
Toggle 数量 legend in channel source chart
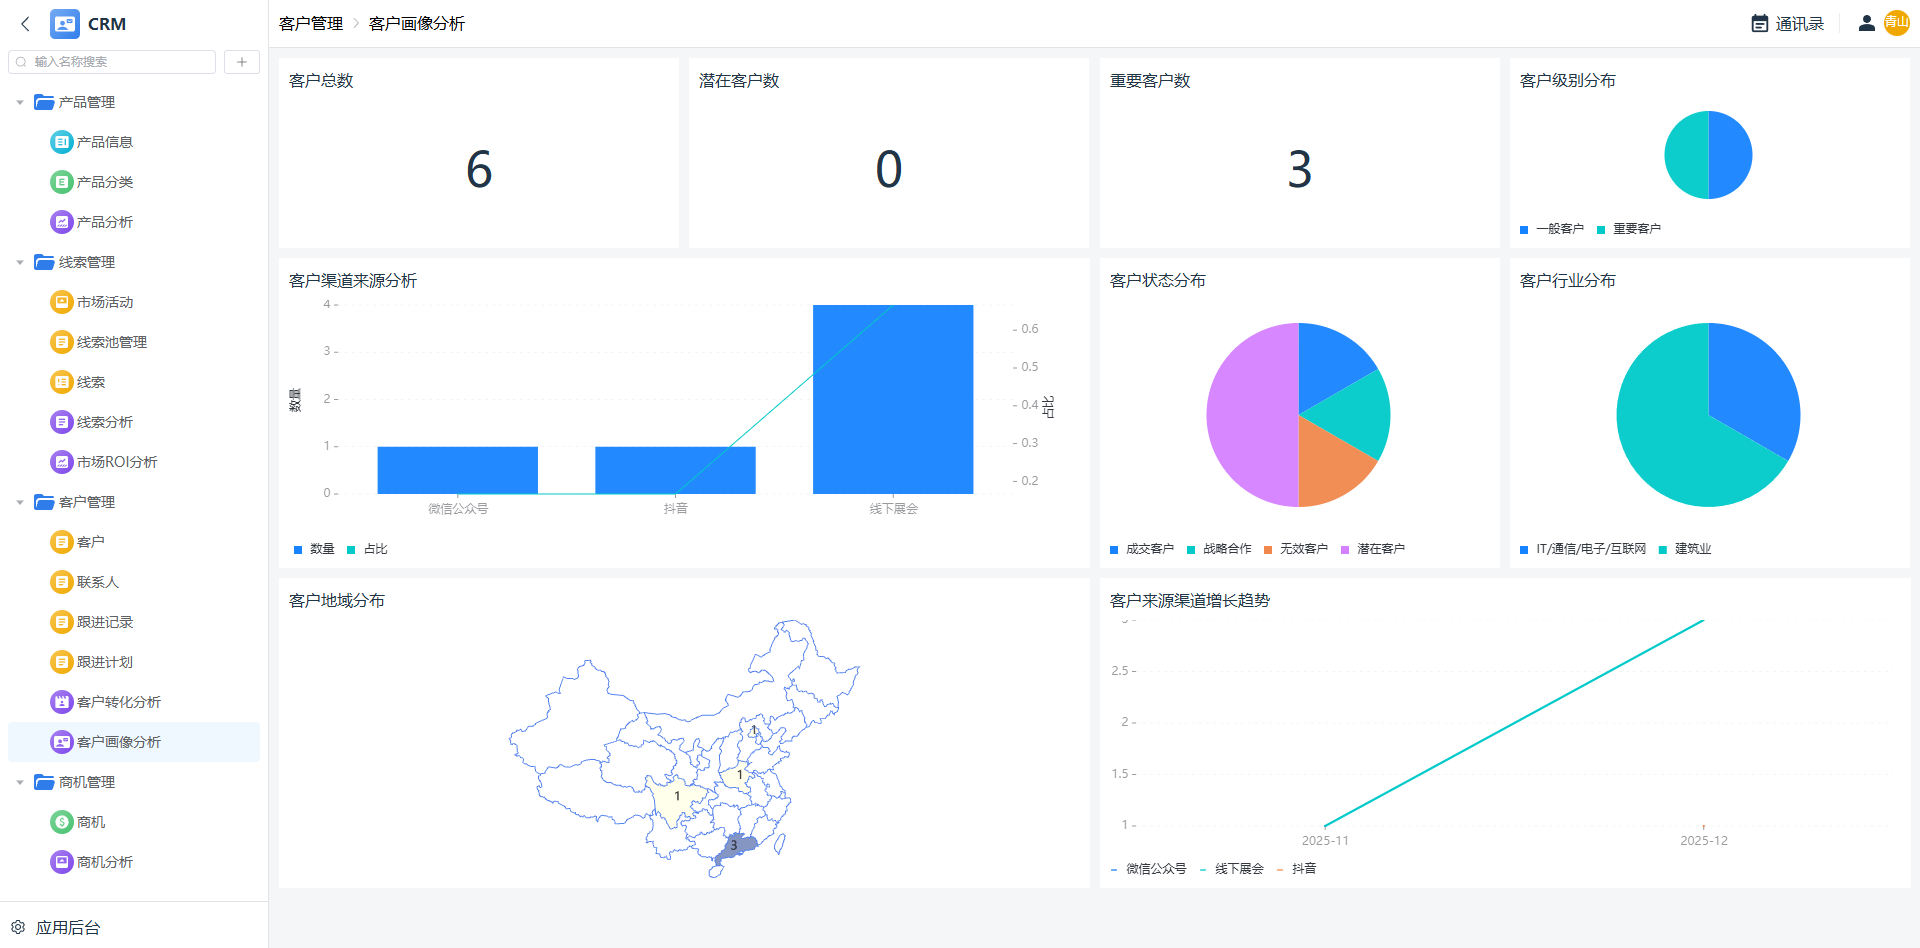(x=314, y=549)
